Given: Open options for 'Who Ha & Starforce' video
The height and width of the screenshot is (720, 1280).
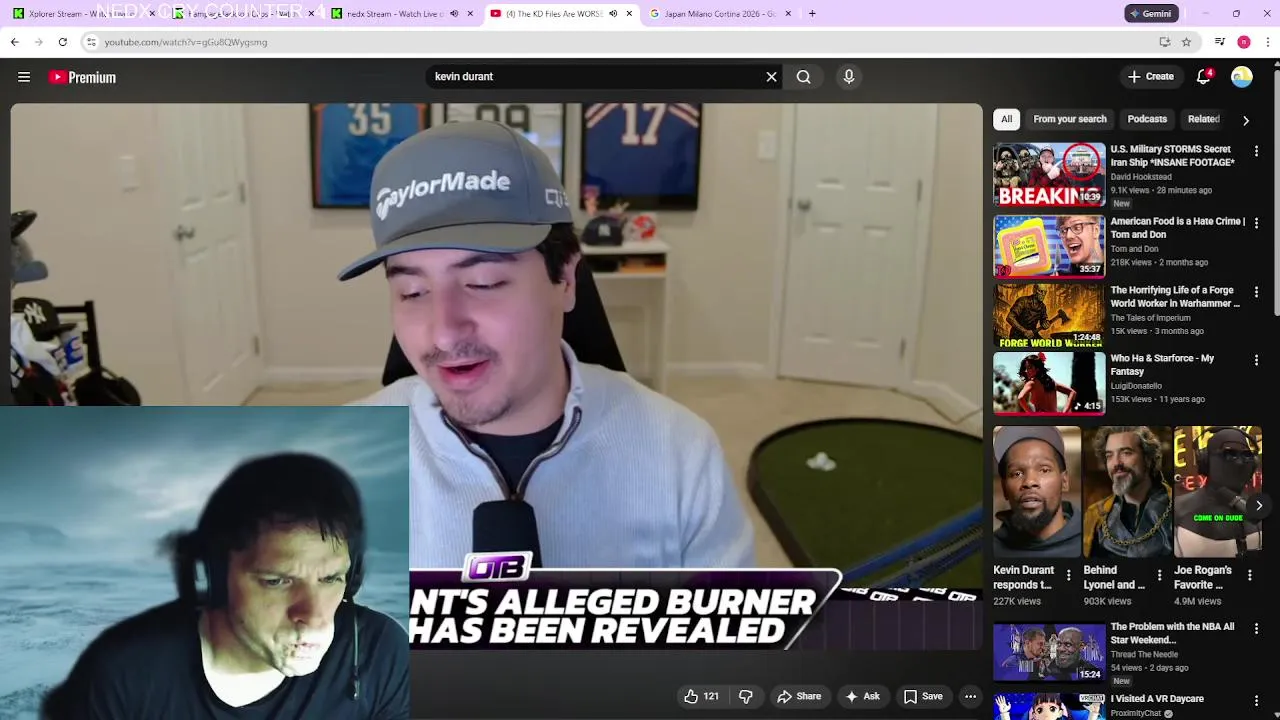Looking at the screenshot, I should click(1257, 360).
